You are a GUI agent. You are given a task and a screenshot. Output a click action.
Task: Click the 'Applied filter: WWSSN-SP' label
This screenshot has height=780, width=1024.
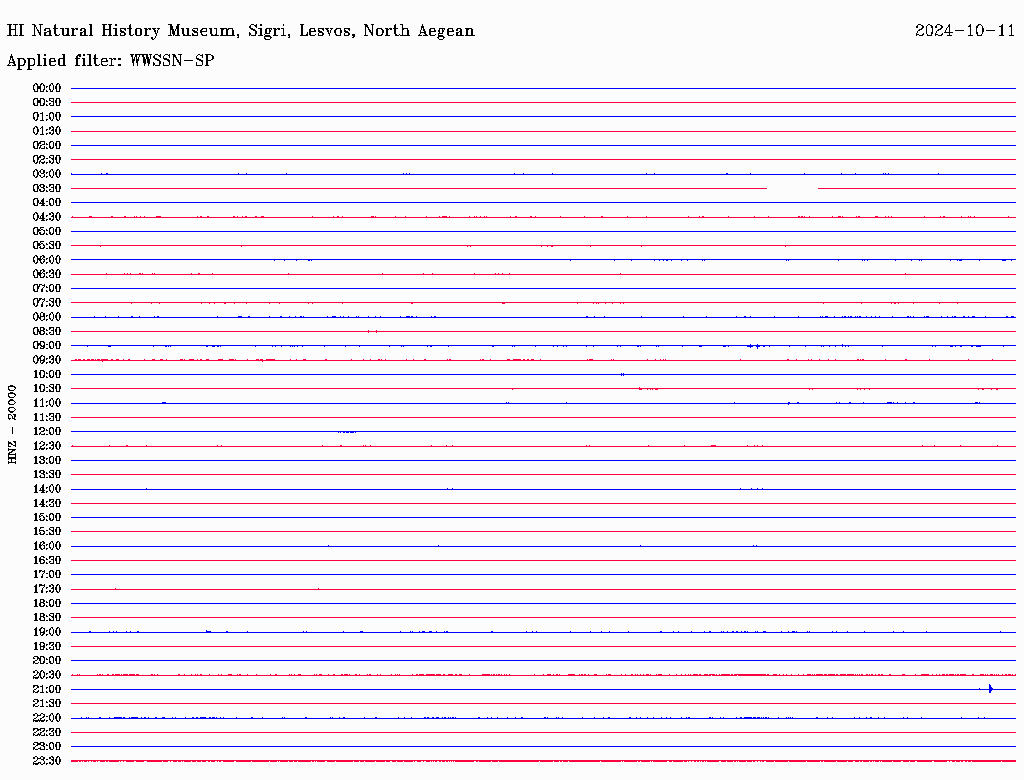tap(110, 61)
